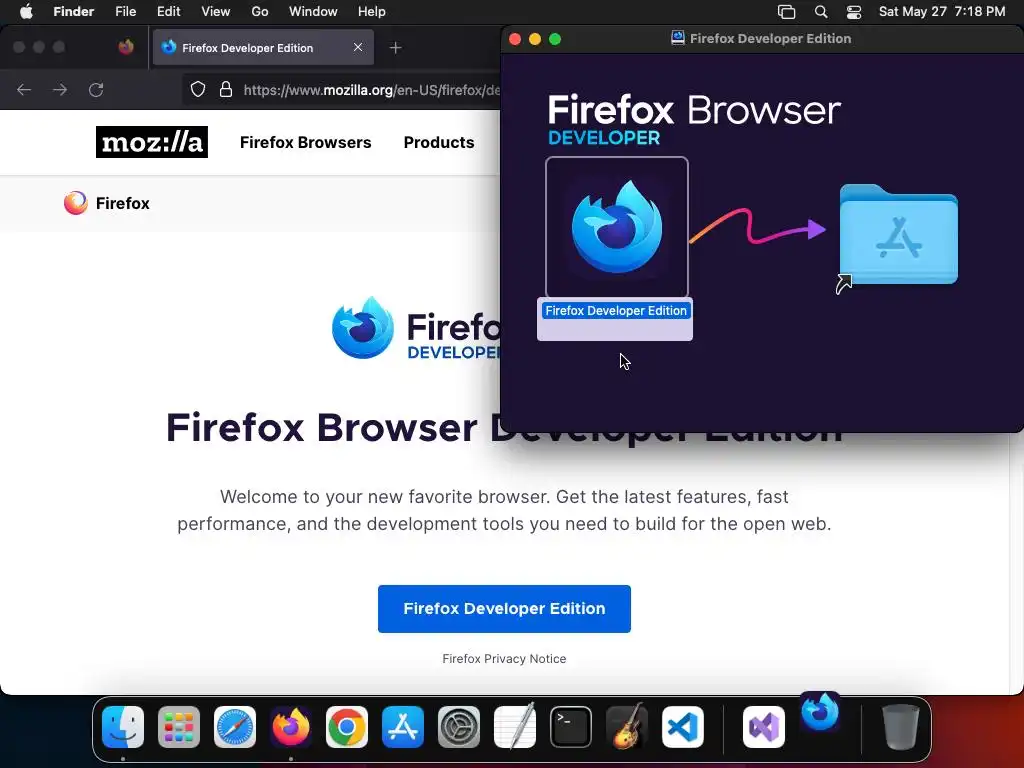This screenshot has height=768, width=1024.
Task: Open GarageBand from the Dock
Action: tap(627, 727)
